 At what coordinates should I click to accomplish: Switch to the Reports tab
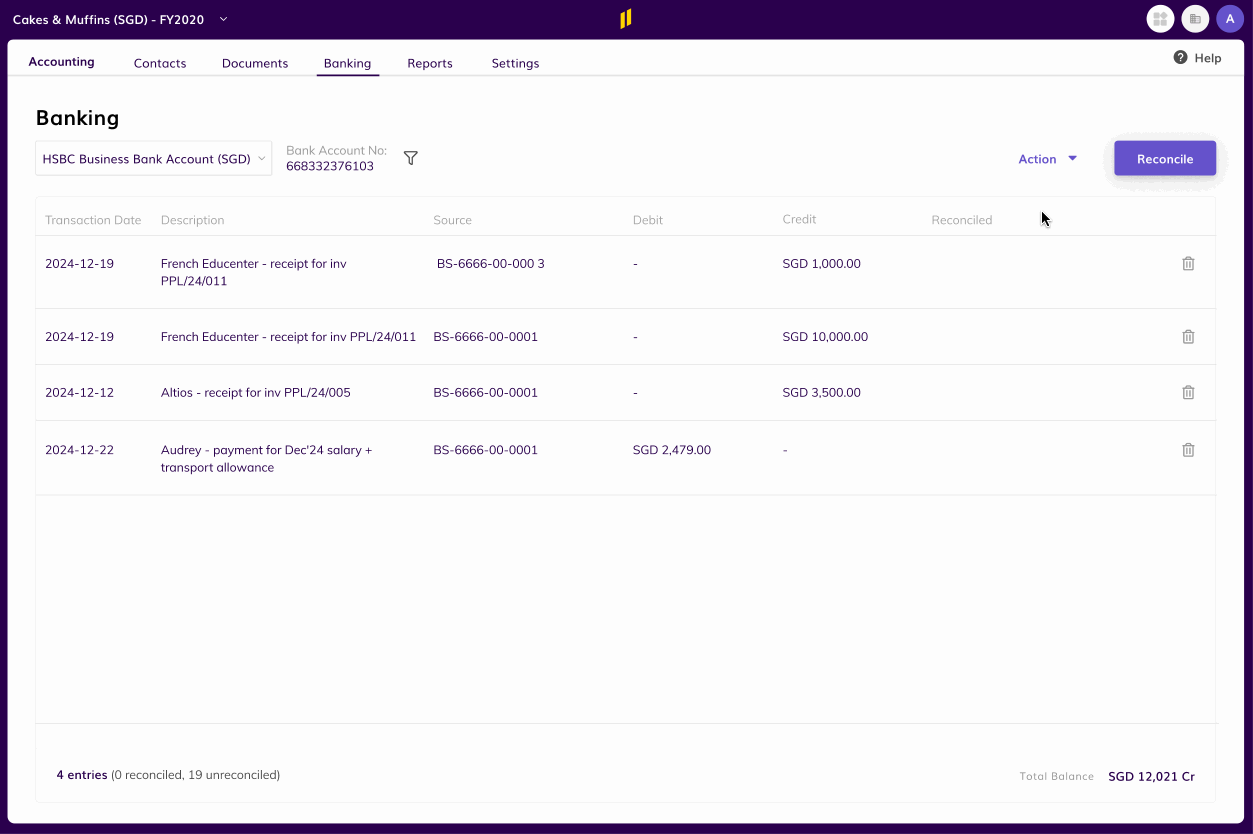point(429,62)
